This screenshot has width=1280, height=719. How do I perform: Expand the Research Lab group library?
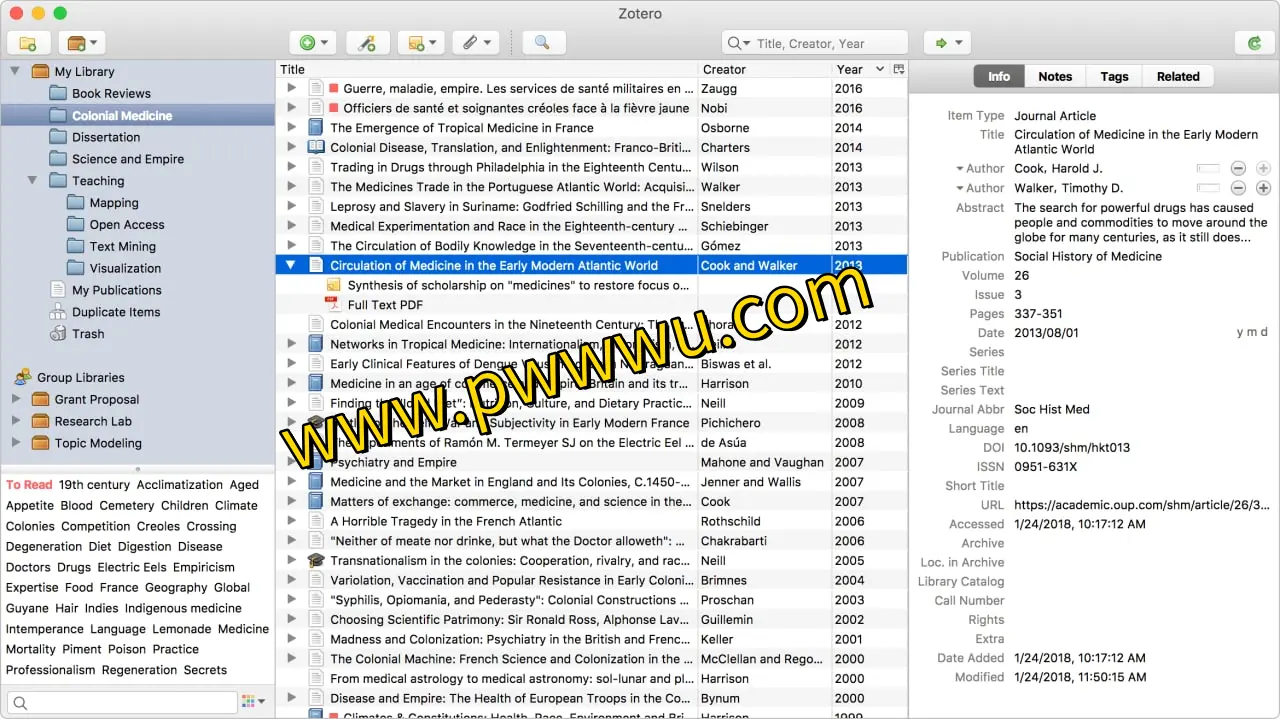(15, 421)
